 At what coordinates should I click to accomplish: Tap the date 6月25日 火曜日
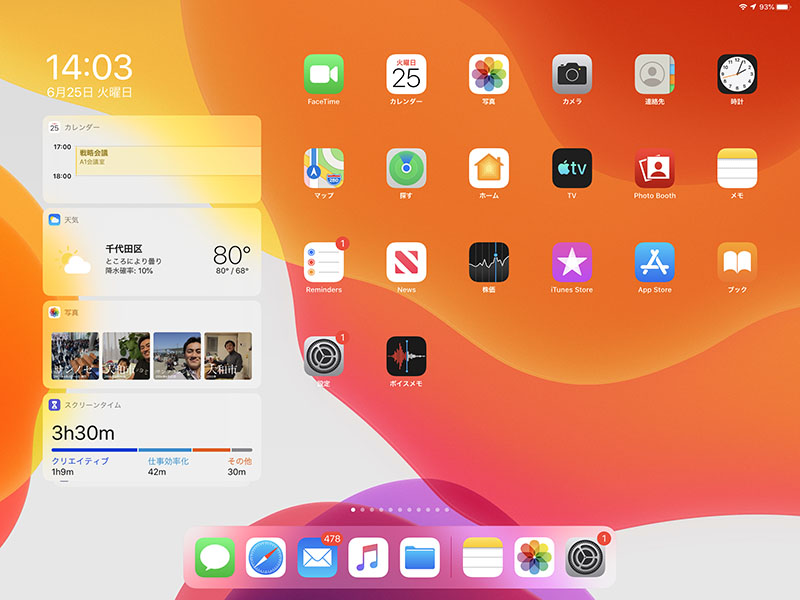click(x=89, y=92)
